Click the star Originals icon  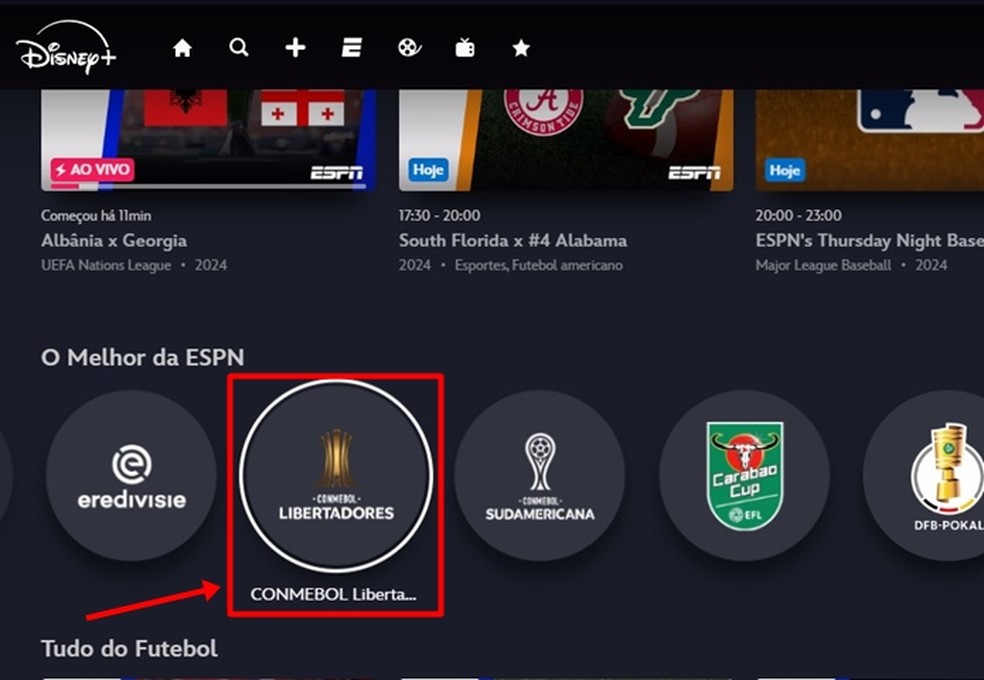[x=520, y=46]
